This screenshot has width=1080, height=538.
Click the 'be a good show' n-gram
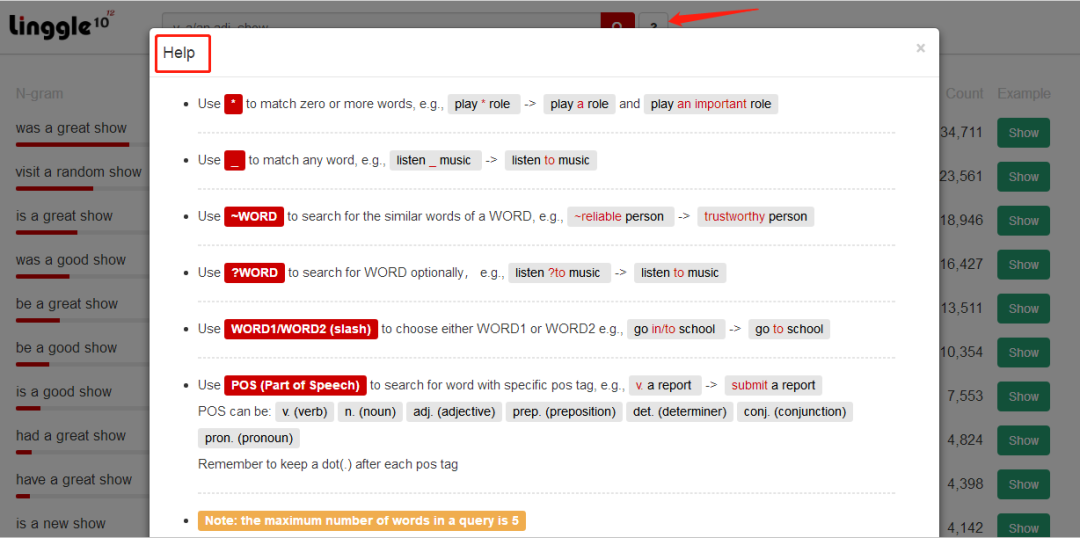coord(66,348)
